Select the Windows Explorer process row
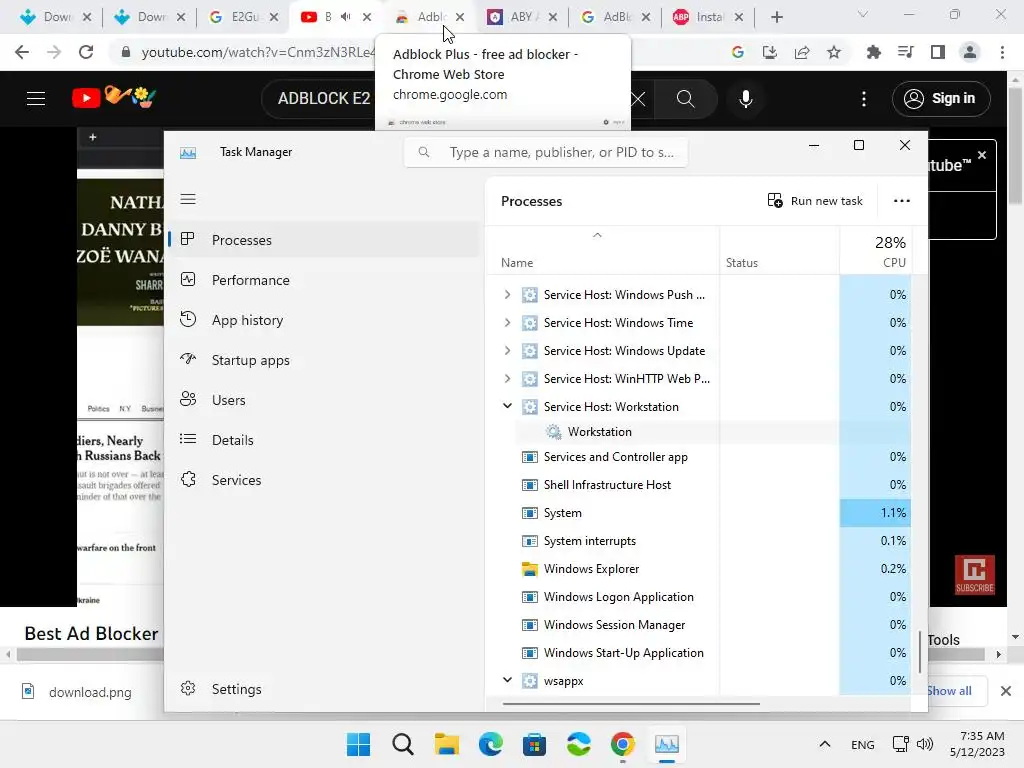This screenshot has height=768, width=1024. [699, 569]
